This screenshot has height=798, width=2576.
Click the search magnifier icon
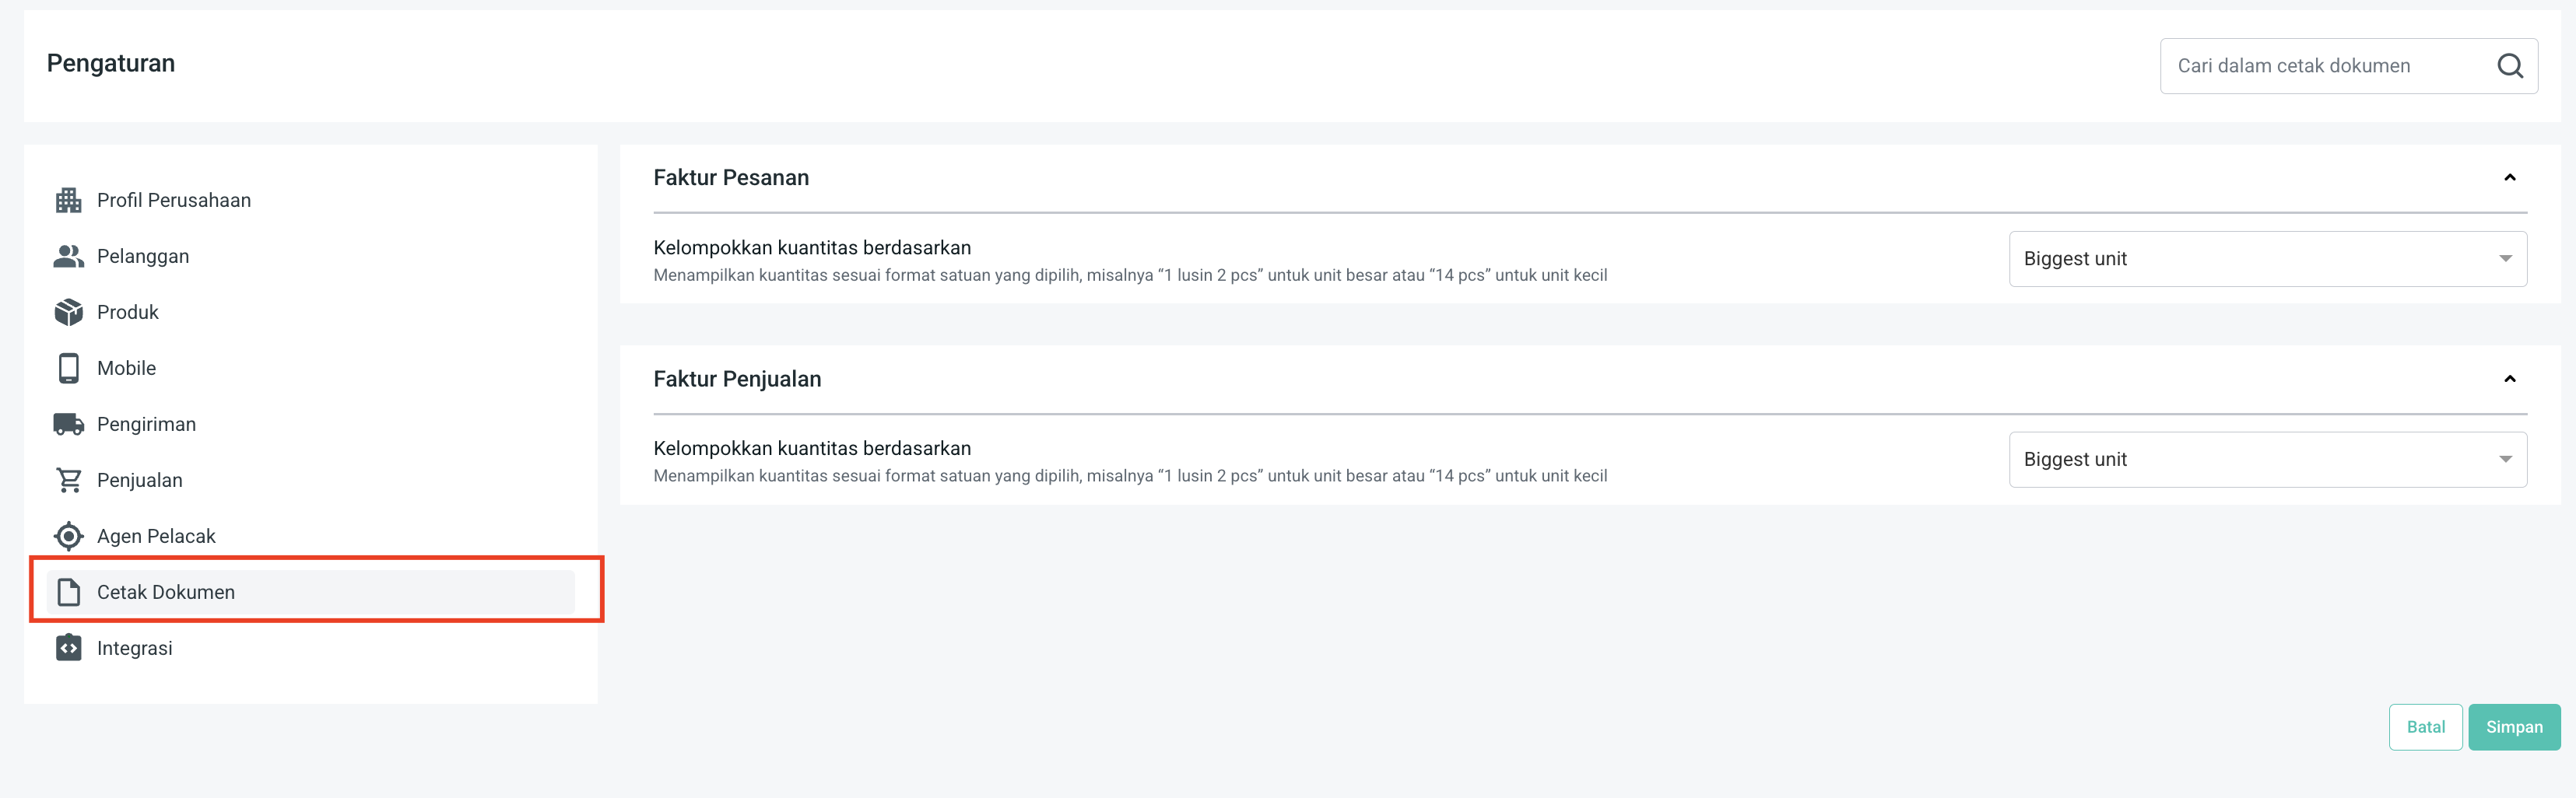pos(2509,66)
